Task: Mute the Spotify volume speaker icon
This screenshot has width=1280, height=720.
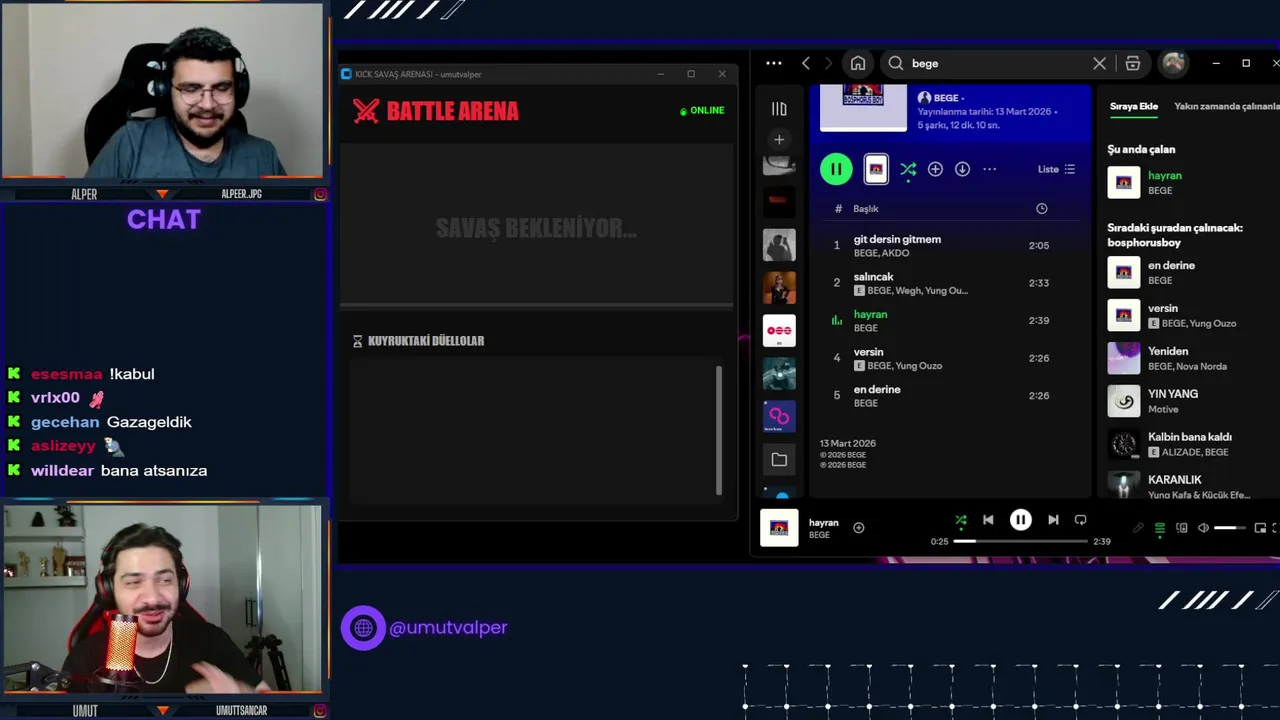Action: click(x=1203, y=528)
